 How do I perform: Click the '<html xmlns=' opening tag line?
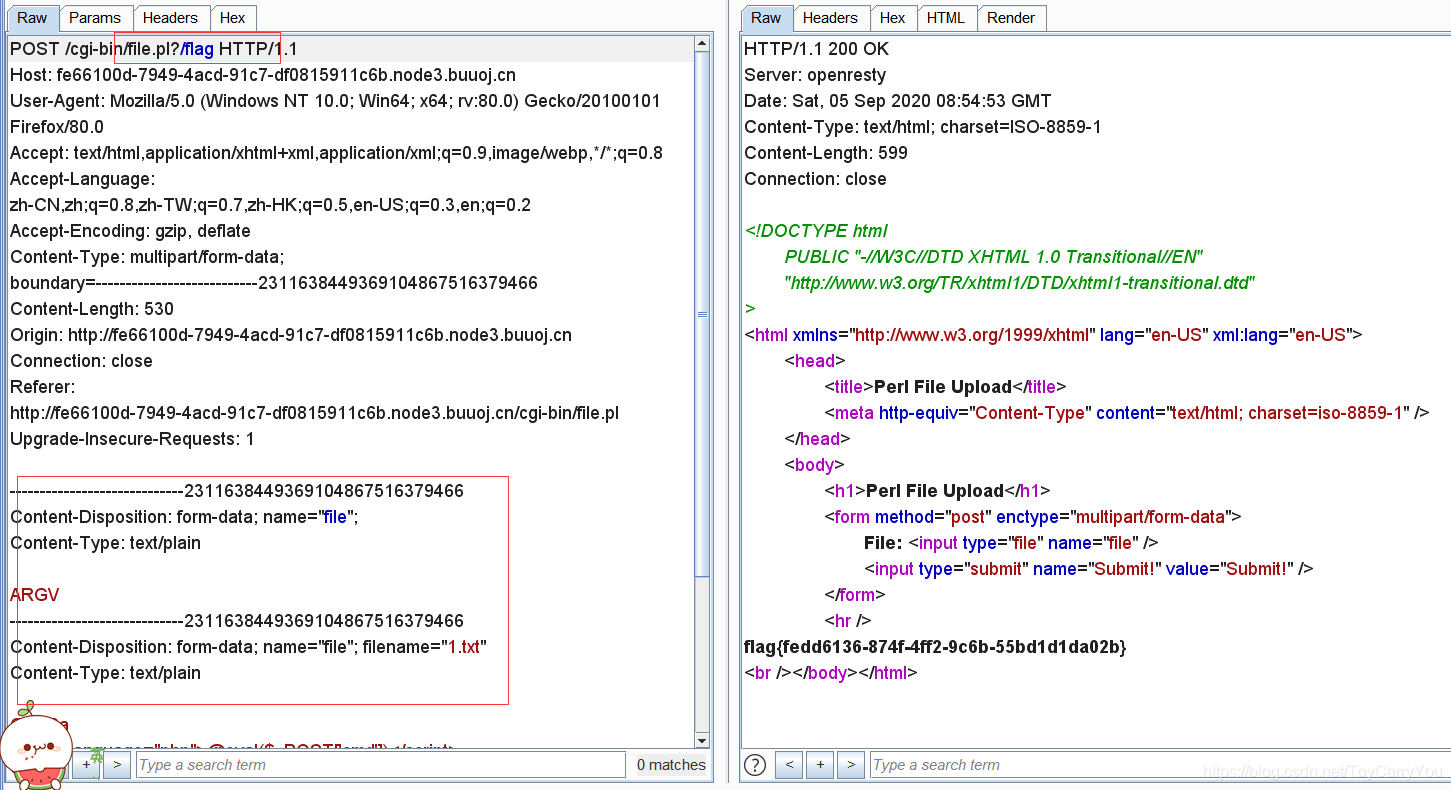[x=1053, y=335]
